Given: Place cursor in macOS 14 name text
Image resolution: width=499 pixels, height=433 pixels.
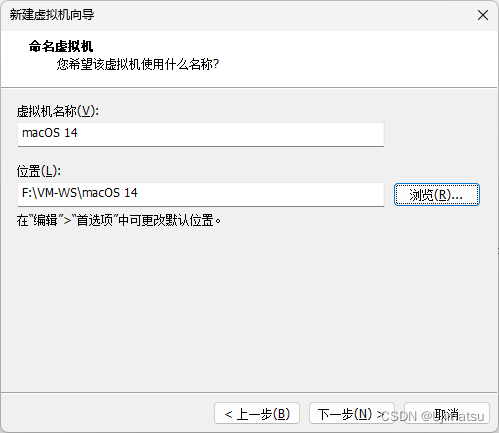Looking at the screenshot, I should coord(50,133).
